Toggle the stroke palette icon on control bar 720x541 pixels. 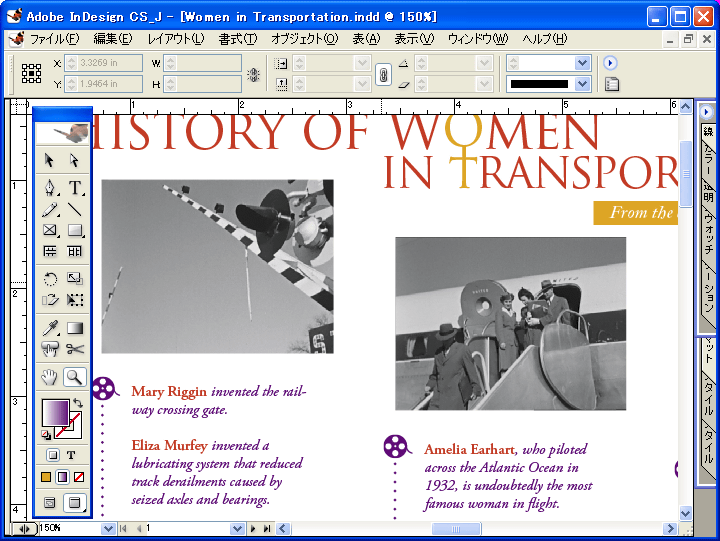coord(612,85)
